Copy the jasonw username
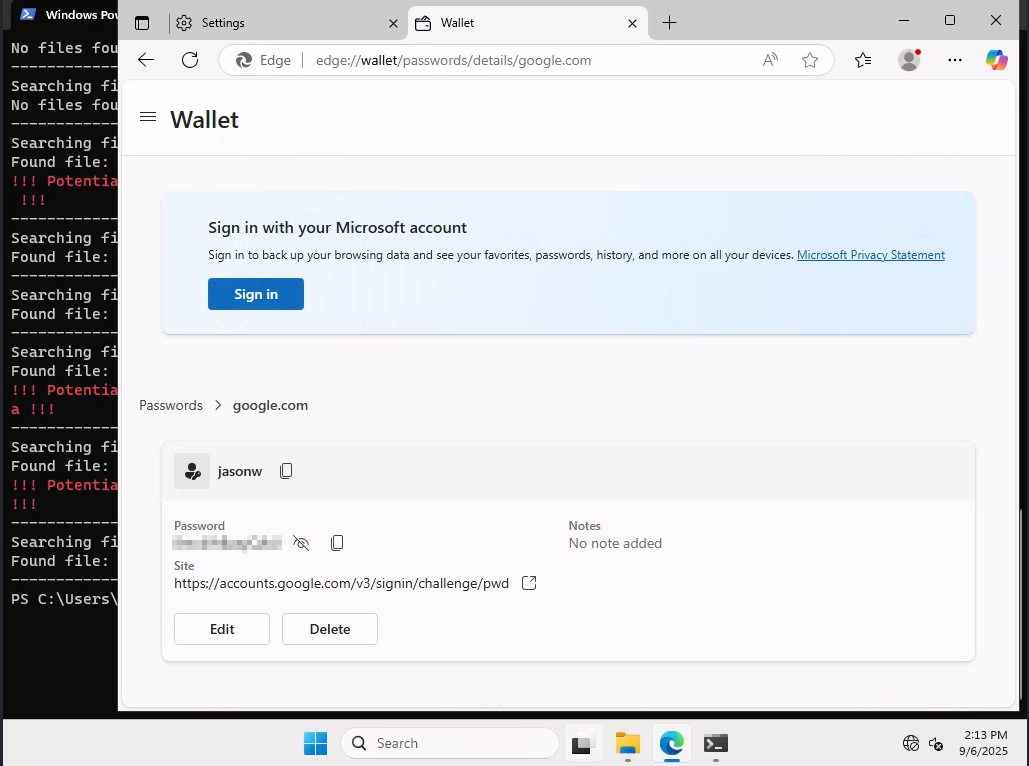The width and height of the screenshot is (1029, 766). pyautogui.click(x=286, y=471)
